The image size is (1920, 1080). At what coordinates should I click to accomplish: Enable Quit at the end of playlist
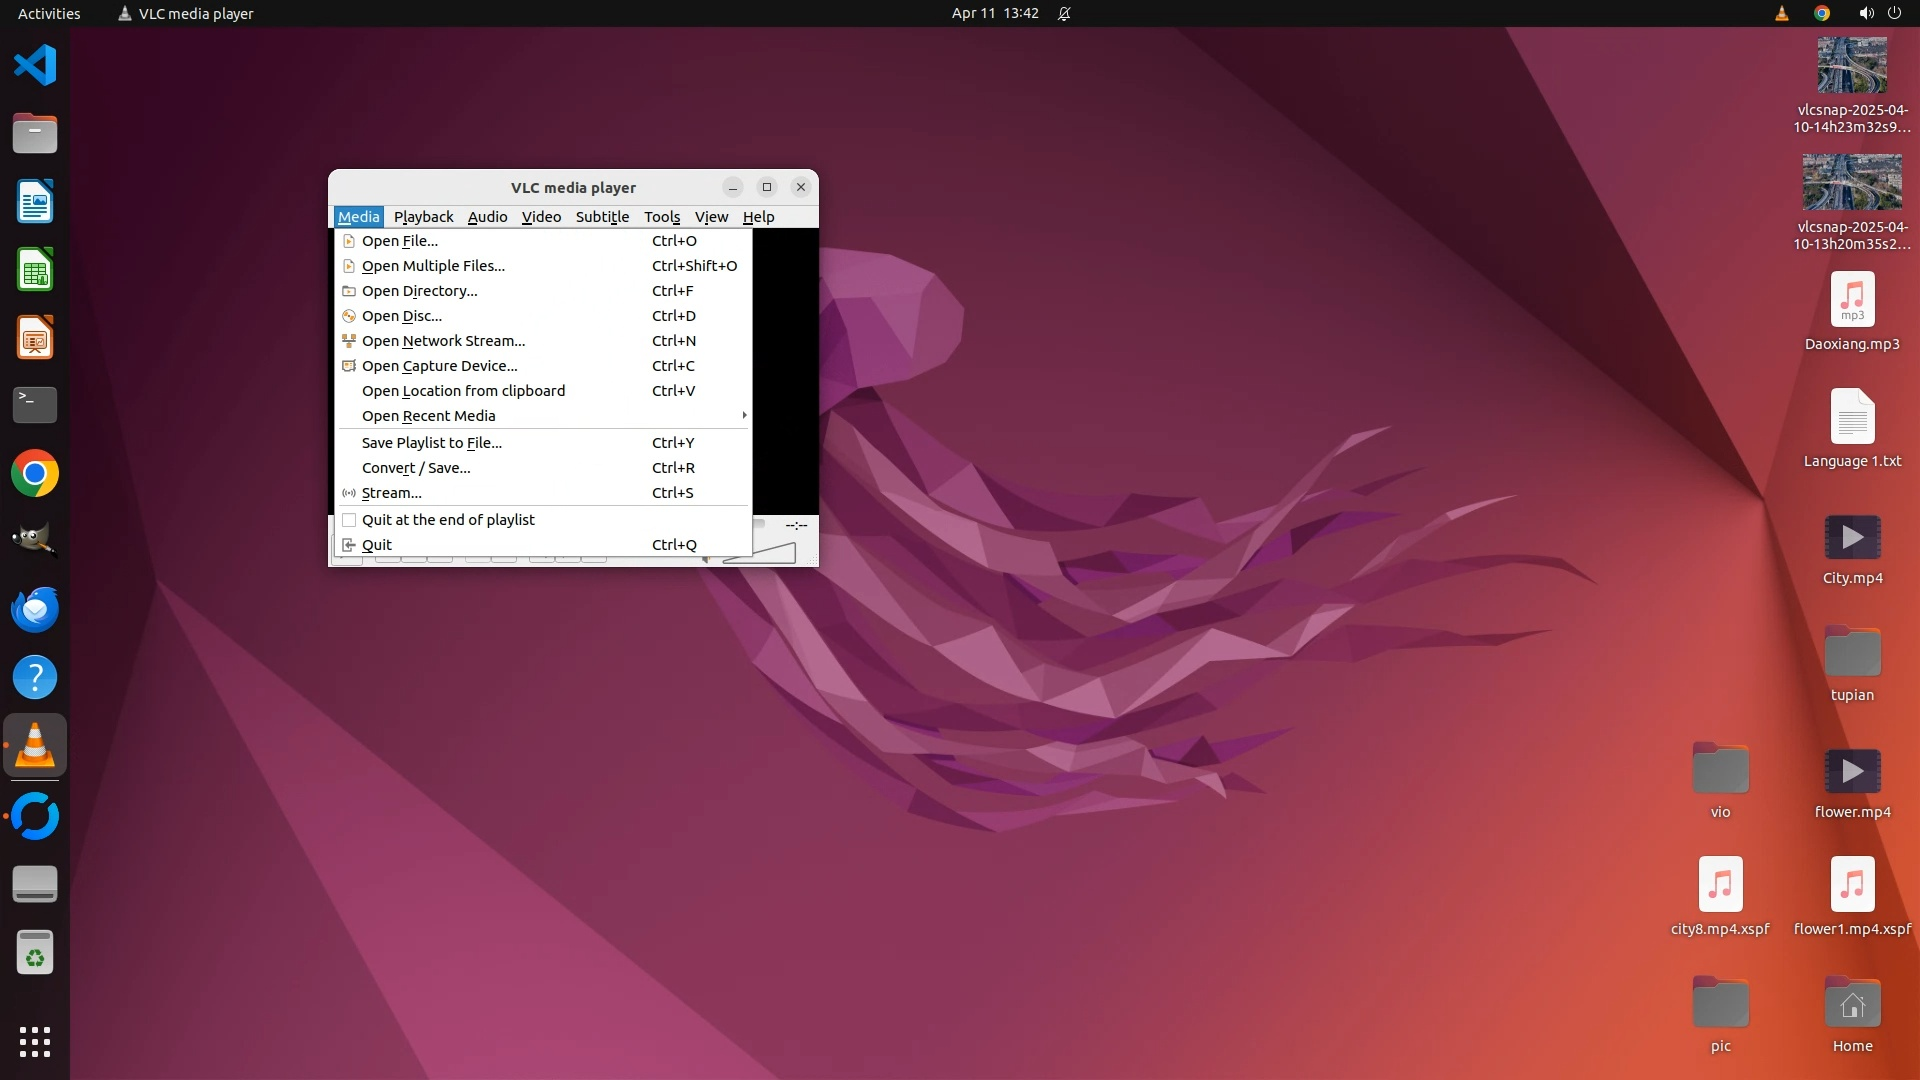pos(448,520)
